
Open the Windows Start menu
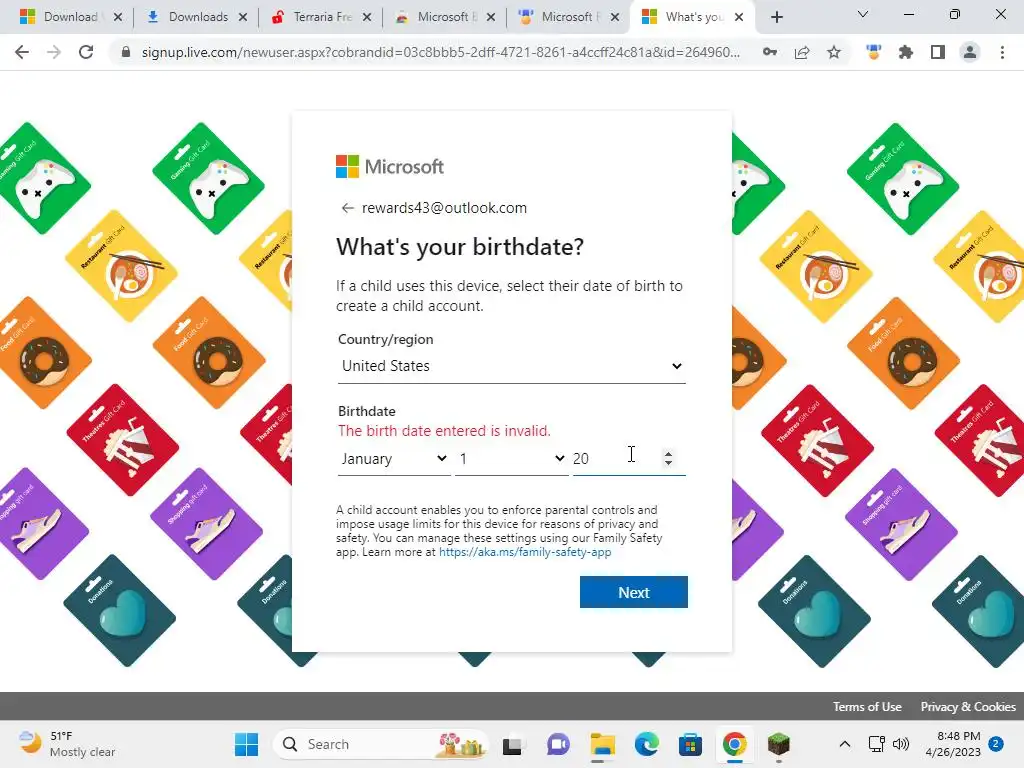click(x=246, y=744)
